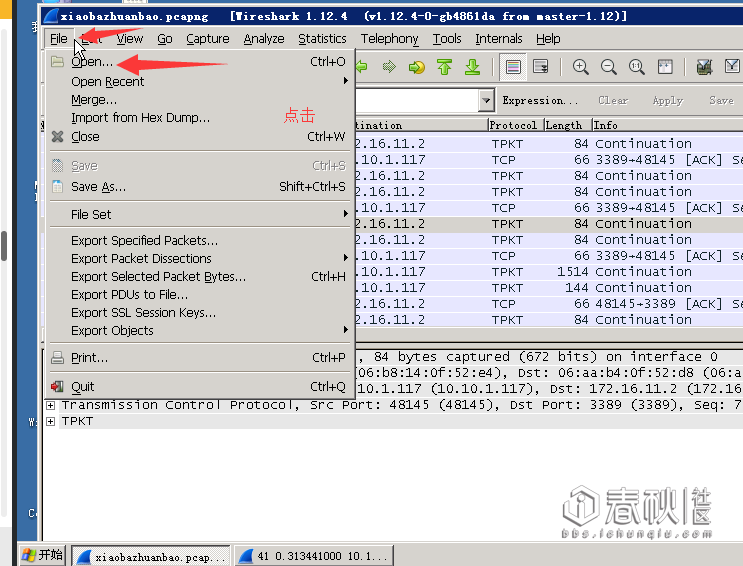
Task: Click the Open folder icon in File menu
Action: (57, 62)
